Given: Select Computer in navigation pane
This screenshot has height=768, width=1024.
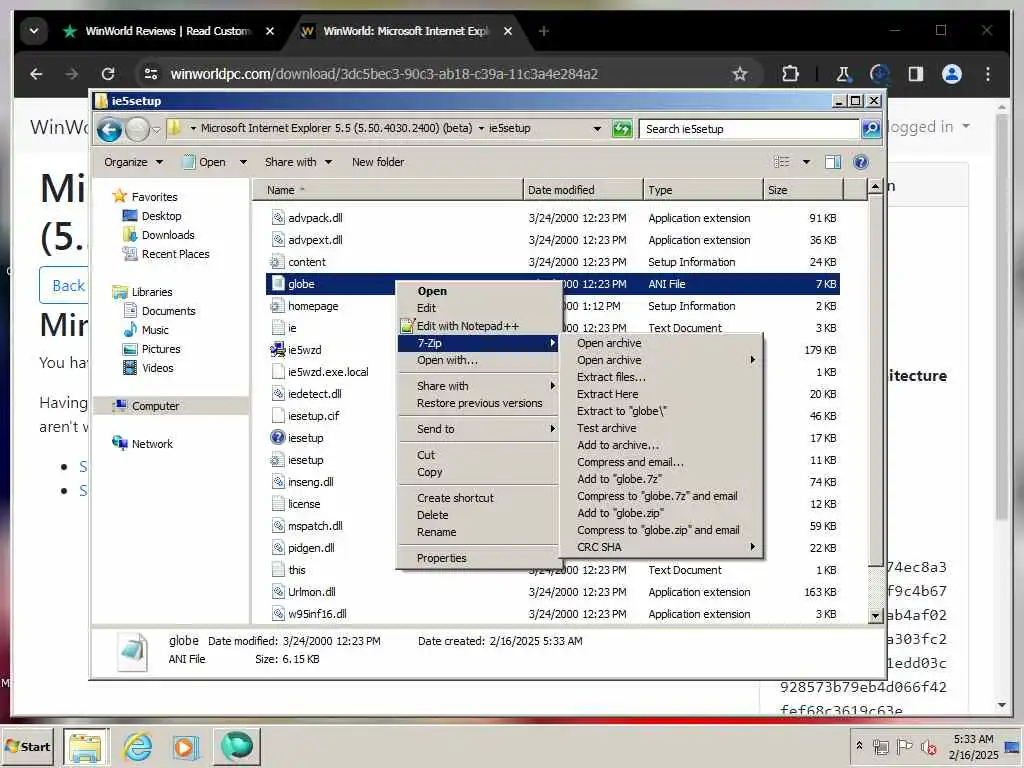Looking at the screenshot, I should click(x=155, y=406).
